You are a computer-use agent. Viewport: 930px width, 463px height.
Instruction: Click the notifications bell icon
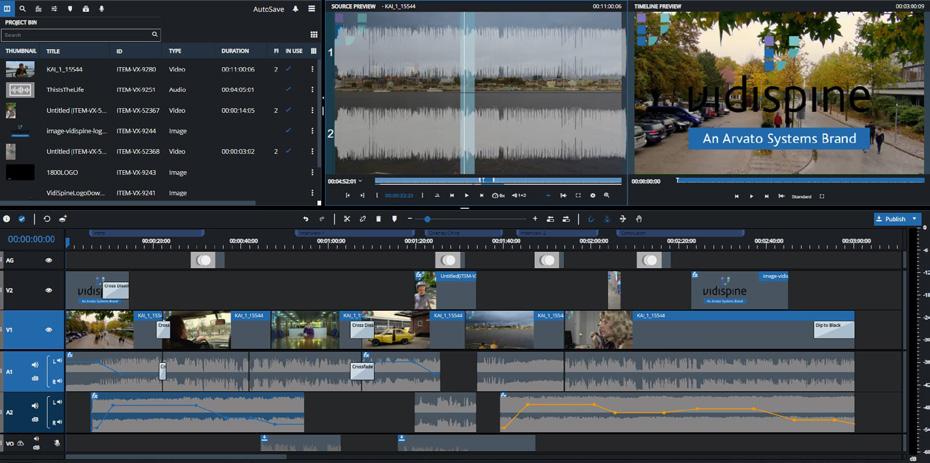pos(295,8)
